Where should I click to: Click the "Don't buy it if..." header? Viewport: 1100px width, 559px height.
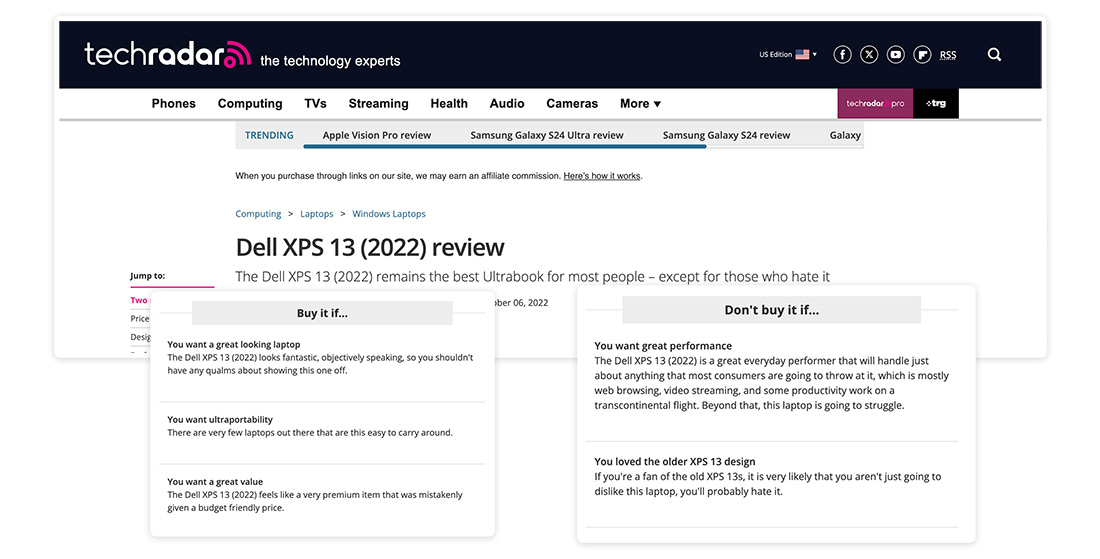[x=772, y=310]
